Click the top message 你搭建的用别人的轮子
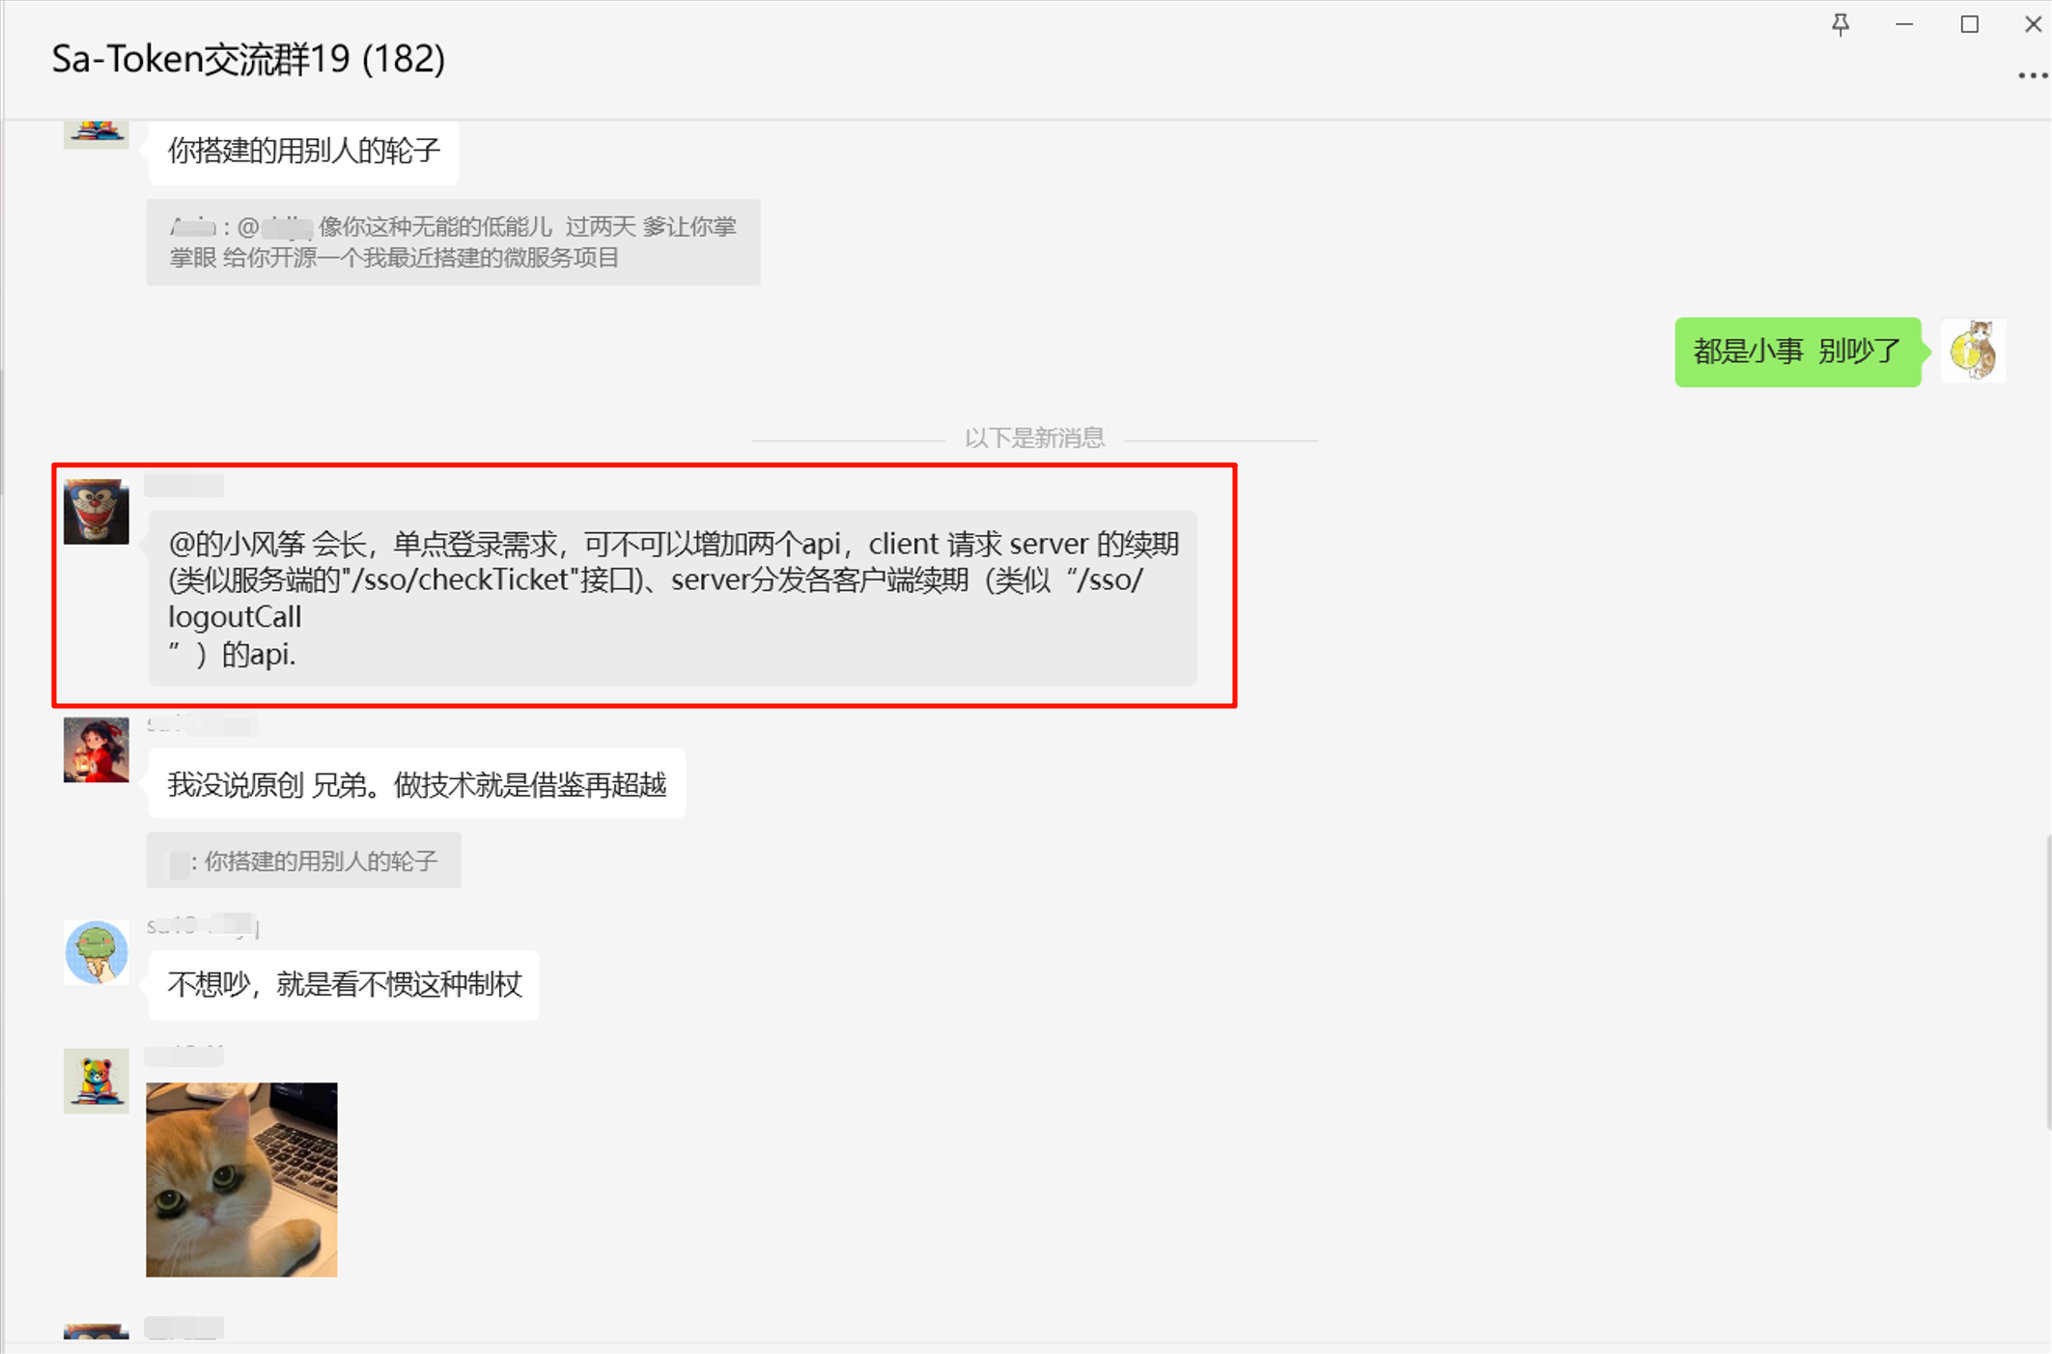 tap(303, 151)
